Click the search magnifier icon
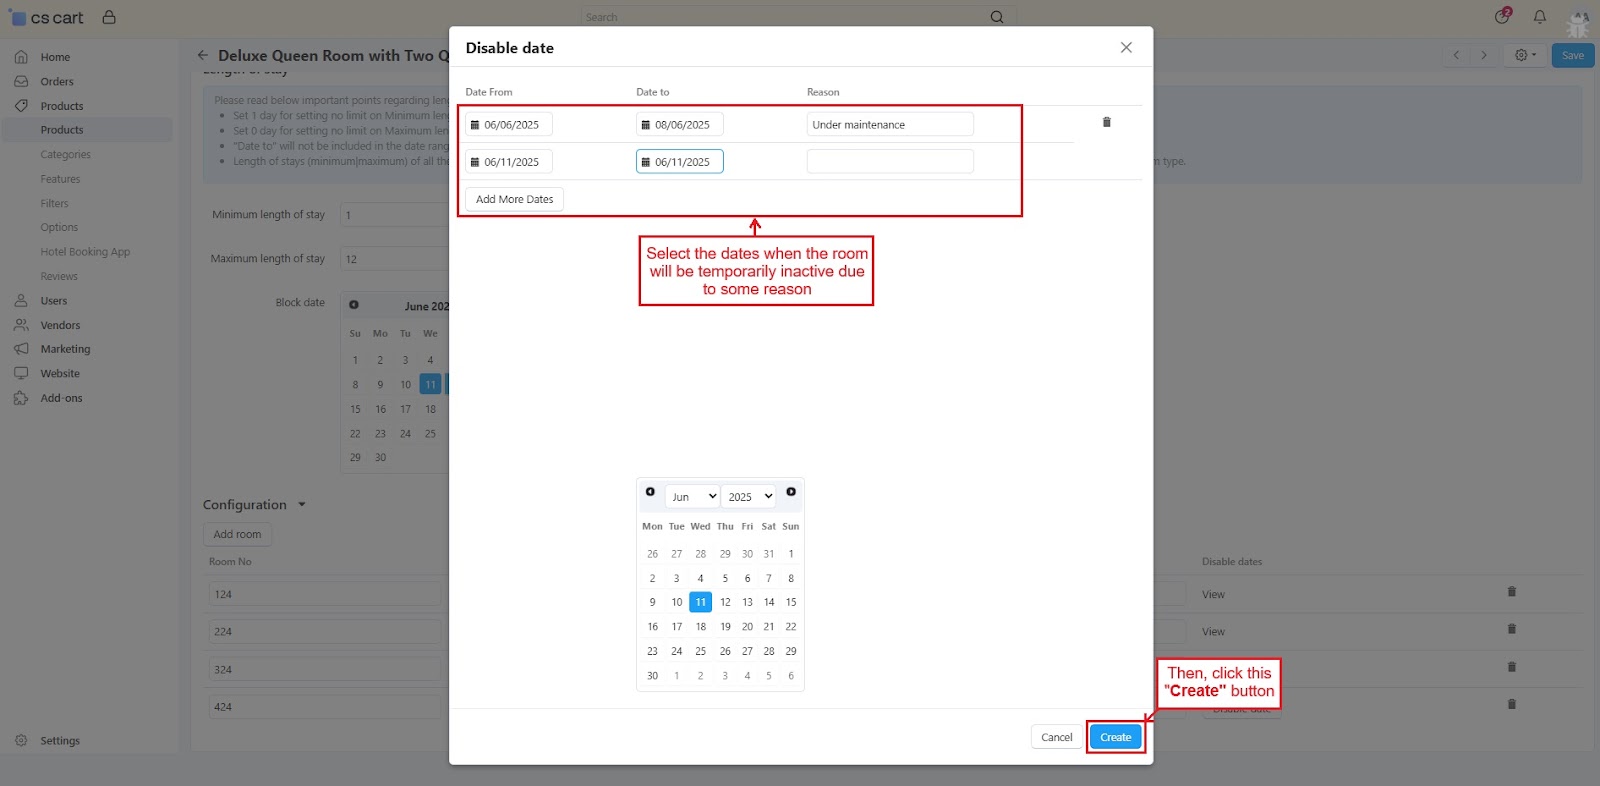The height and width of the screenshot is (786, 1600). pos(996,17)
